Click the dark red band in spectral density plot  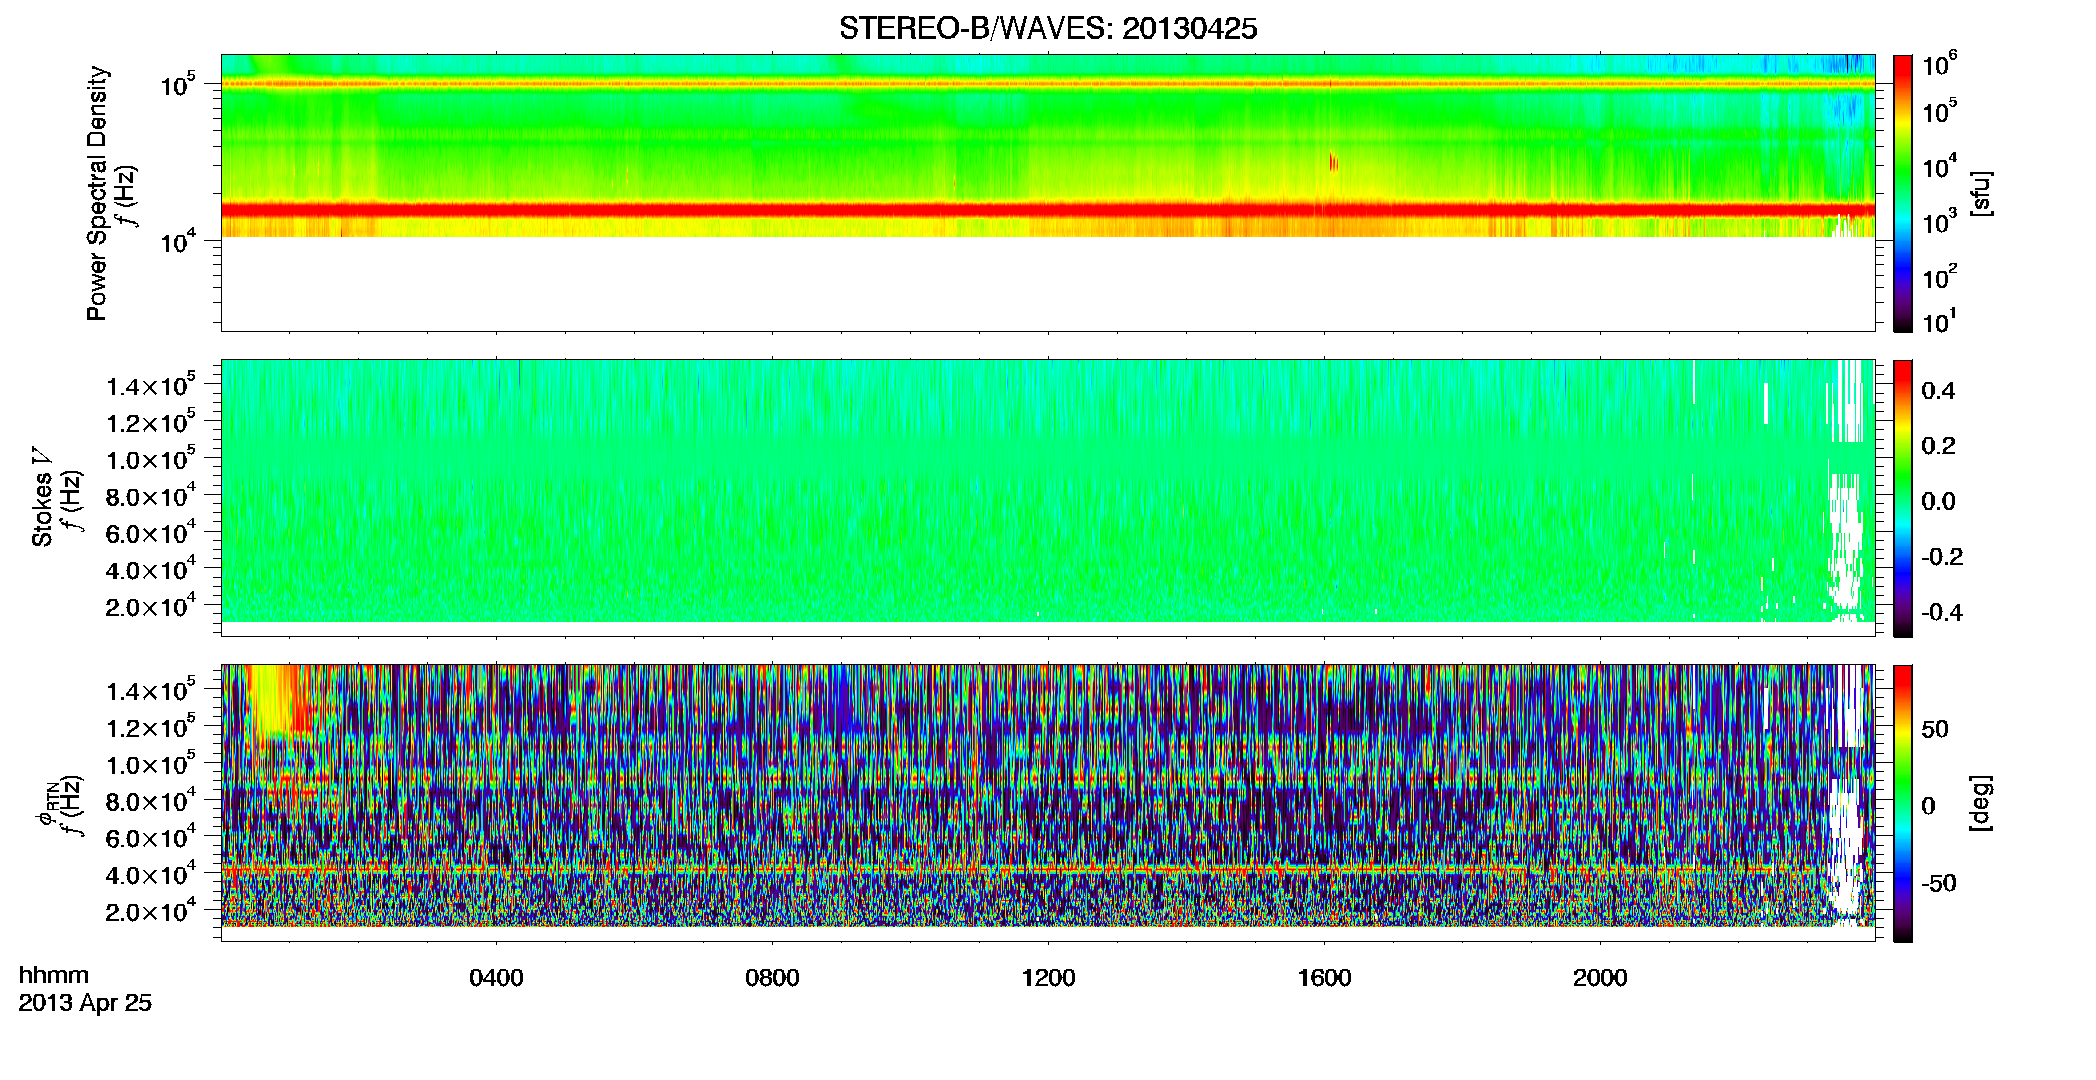click(1047, 210)
